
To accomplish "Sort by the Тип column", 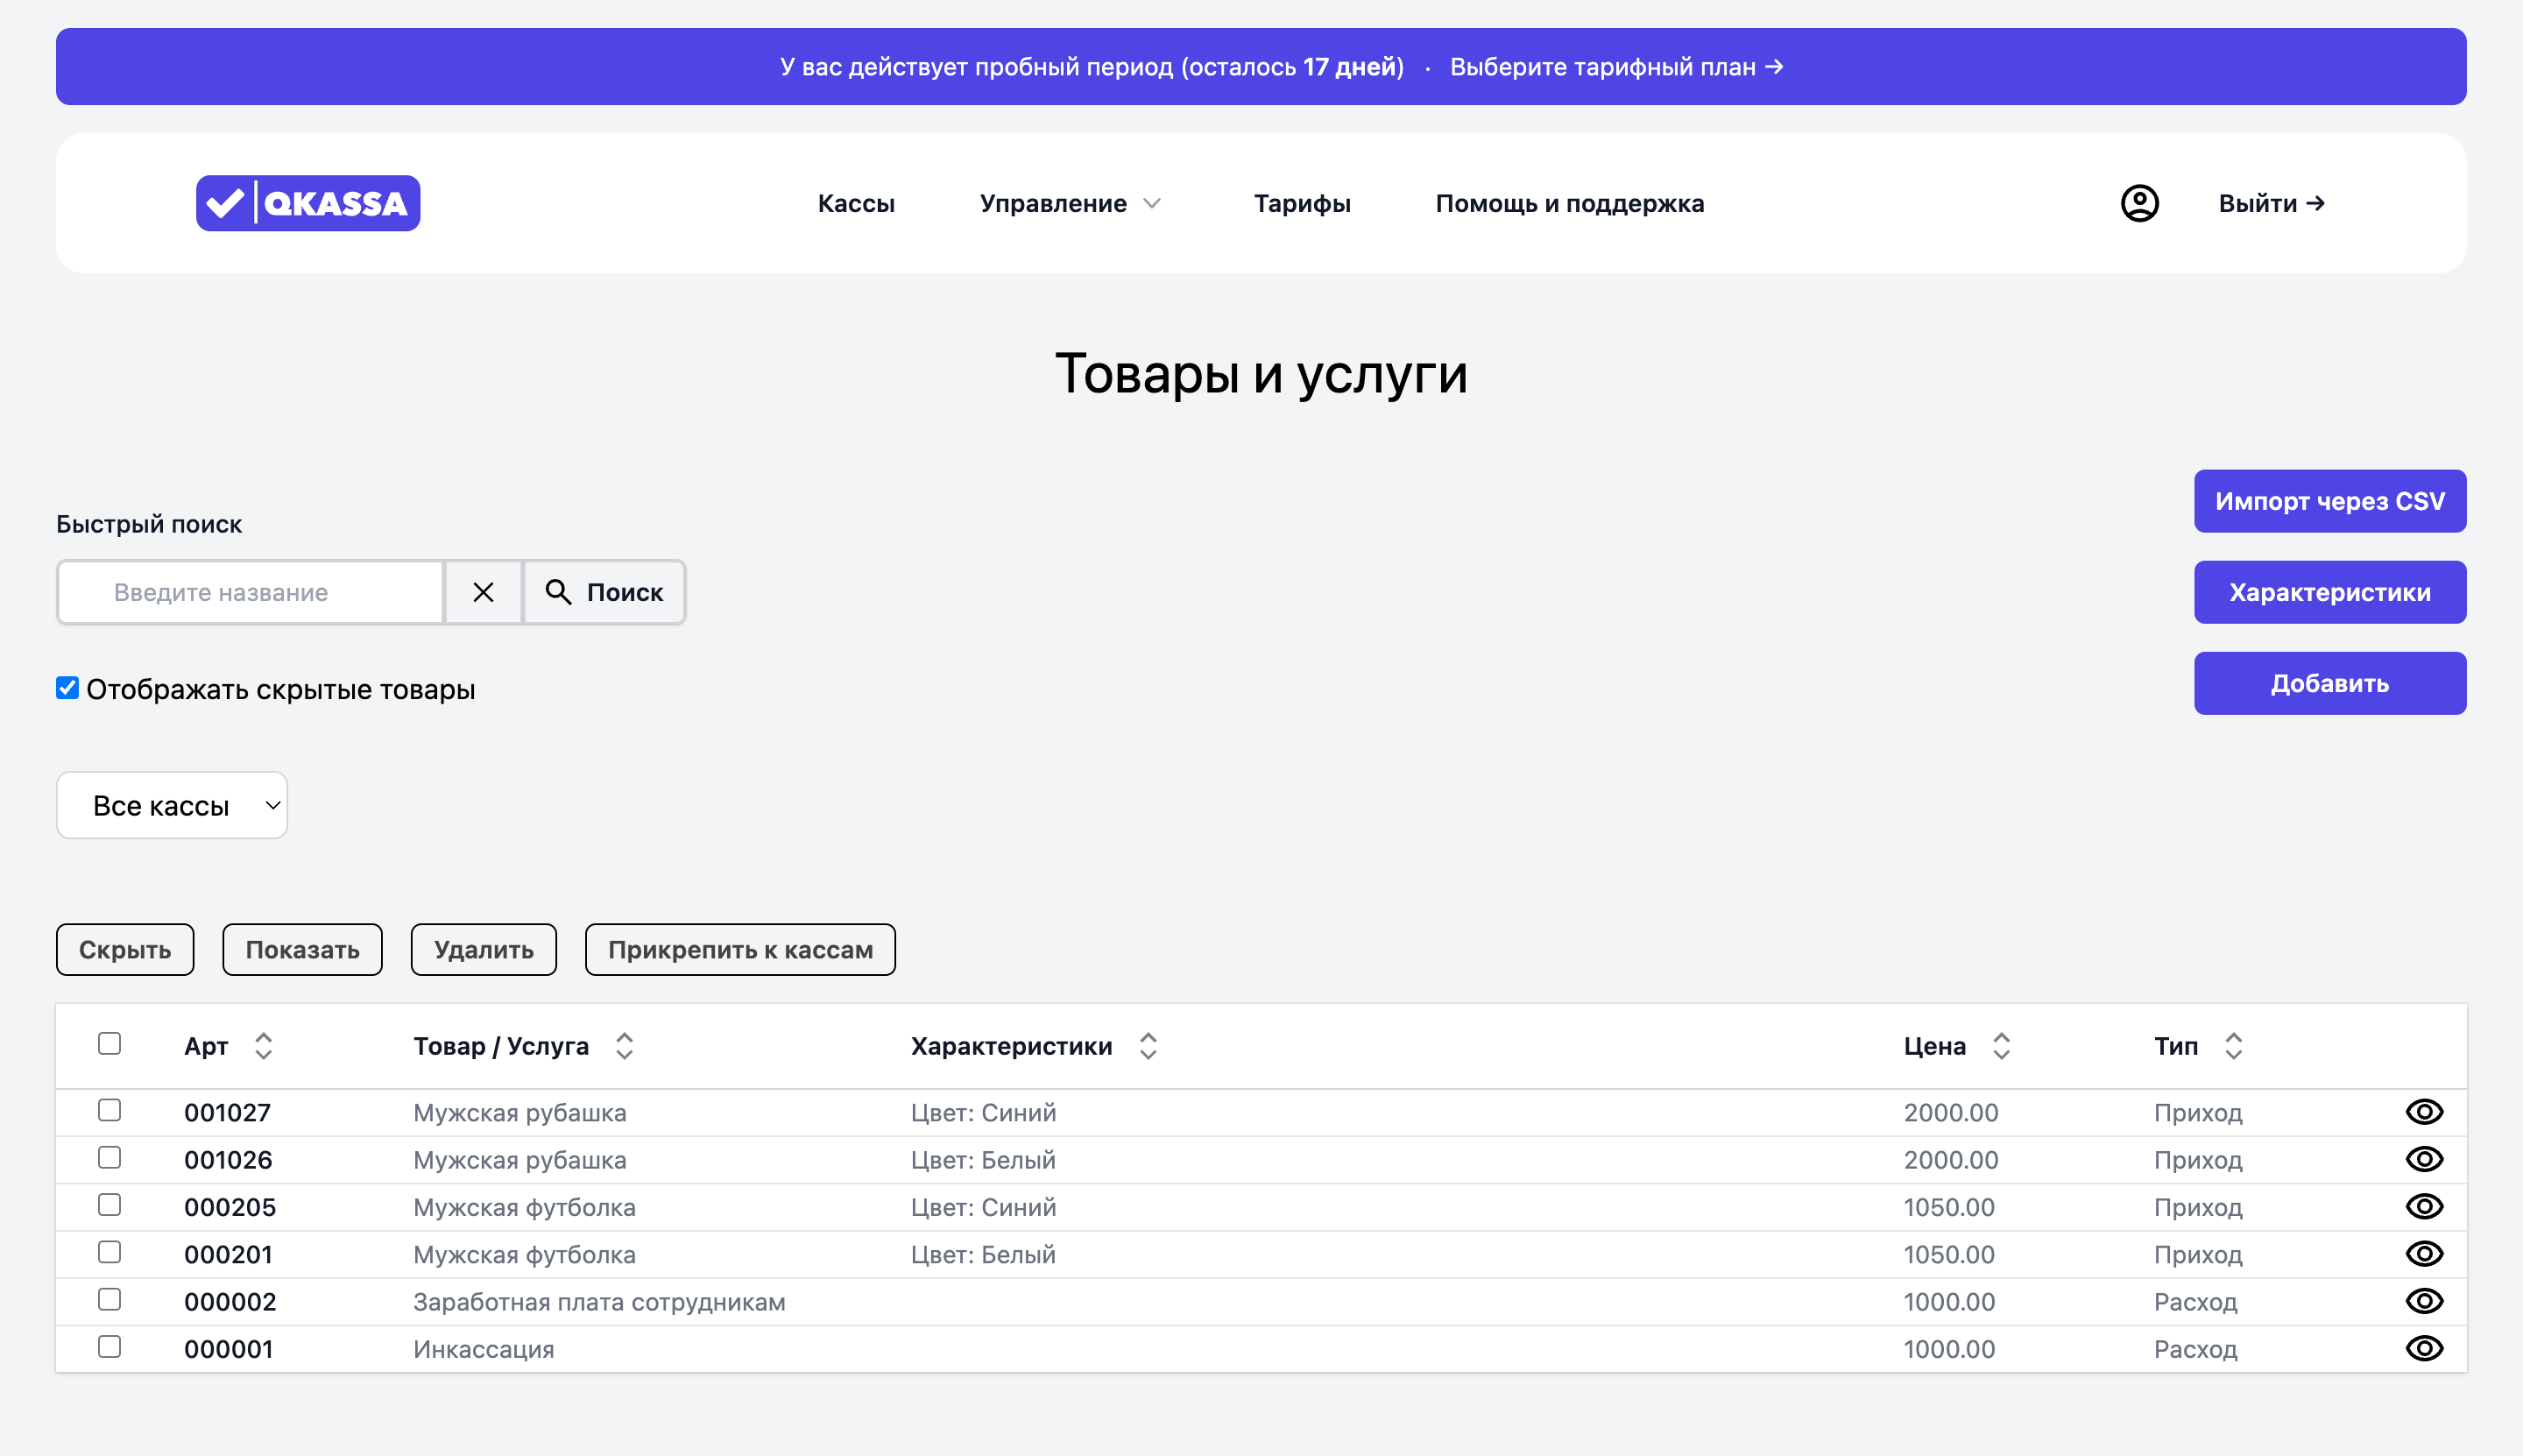I will (2233, 1046).
